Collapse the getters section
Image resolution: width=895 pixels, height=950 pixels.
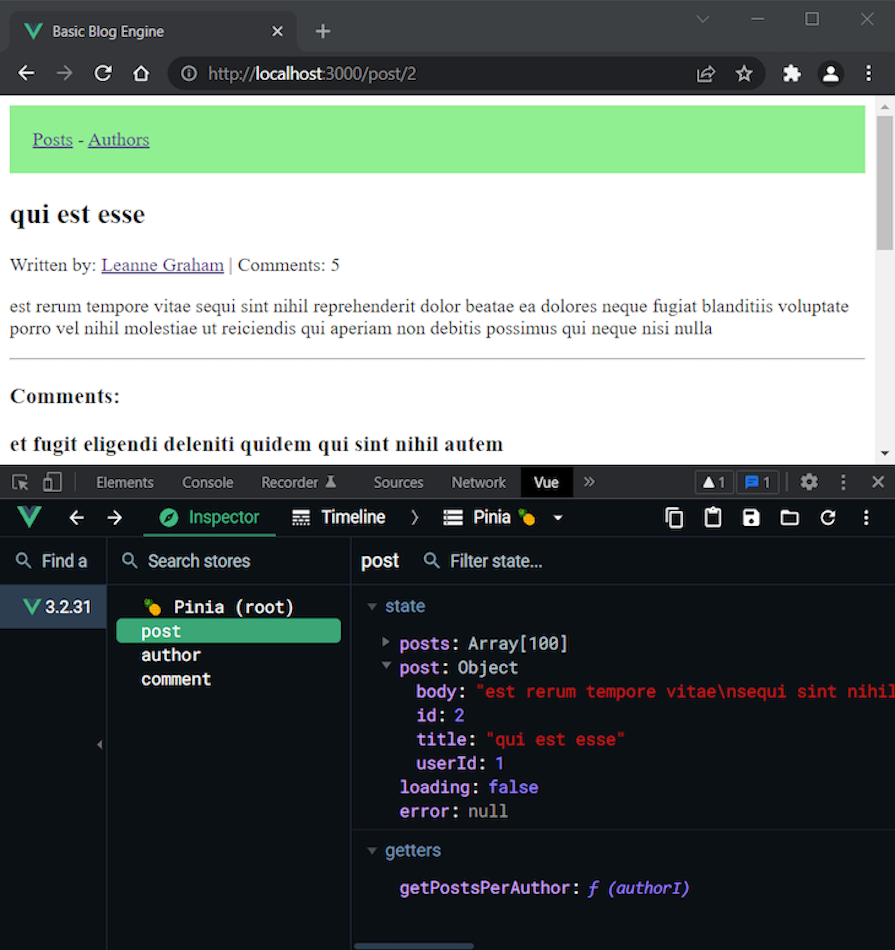click(372, 850)
